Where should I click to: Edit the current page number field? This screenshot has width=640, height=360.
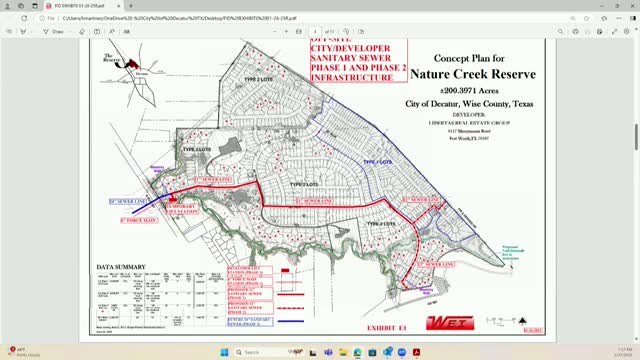(x=315, y=31)
